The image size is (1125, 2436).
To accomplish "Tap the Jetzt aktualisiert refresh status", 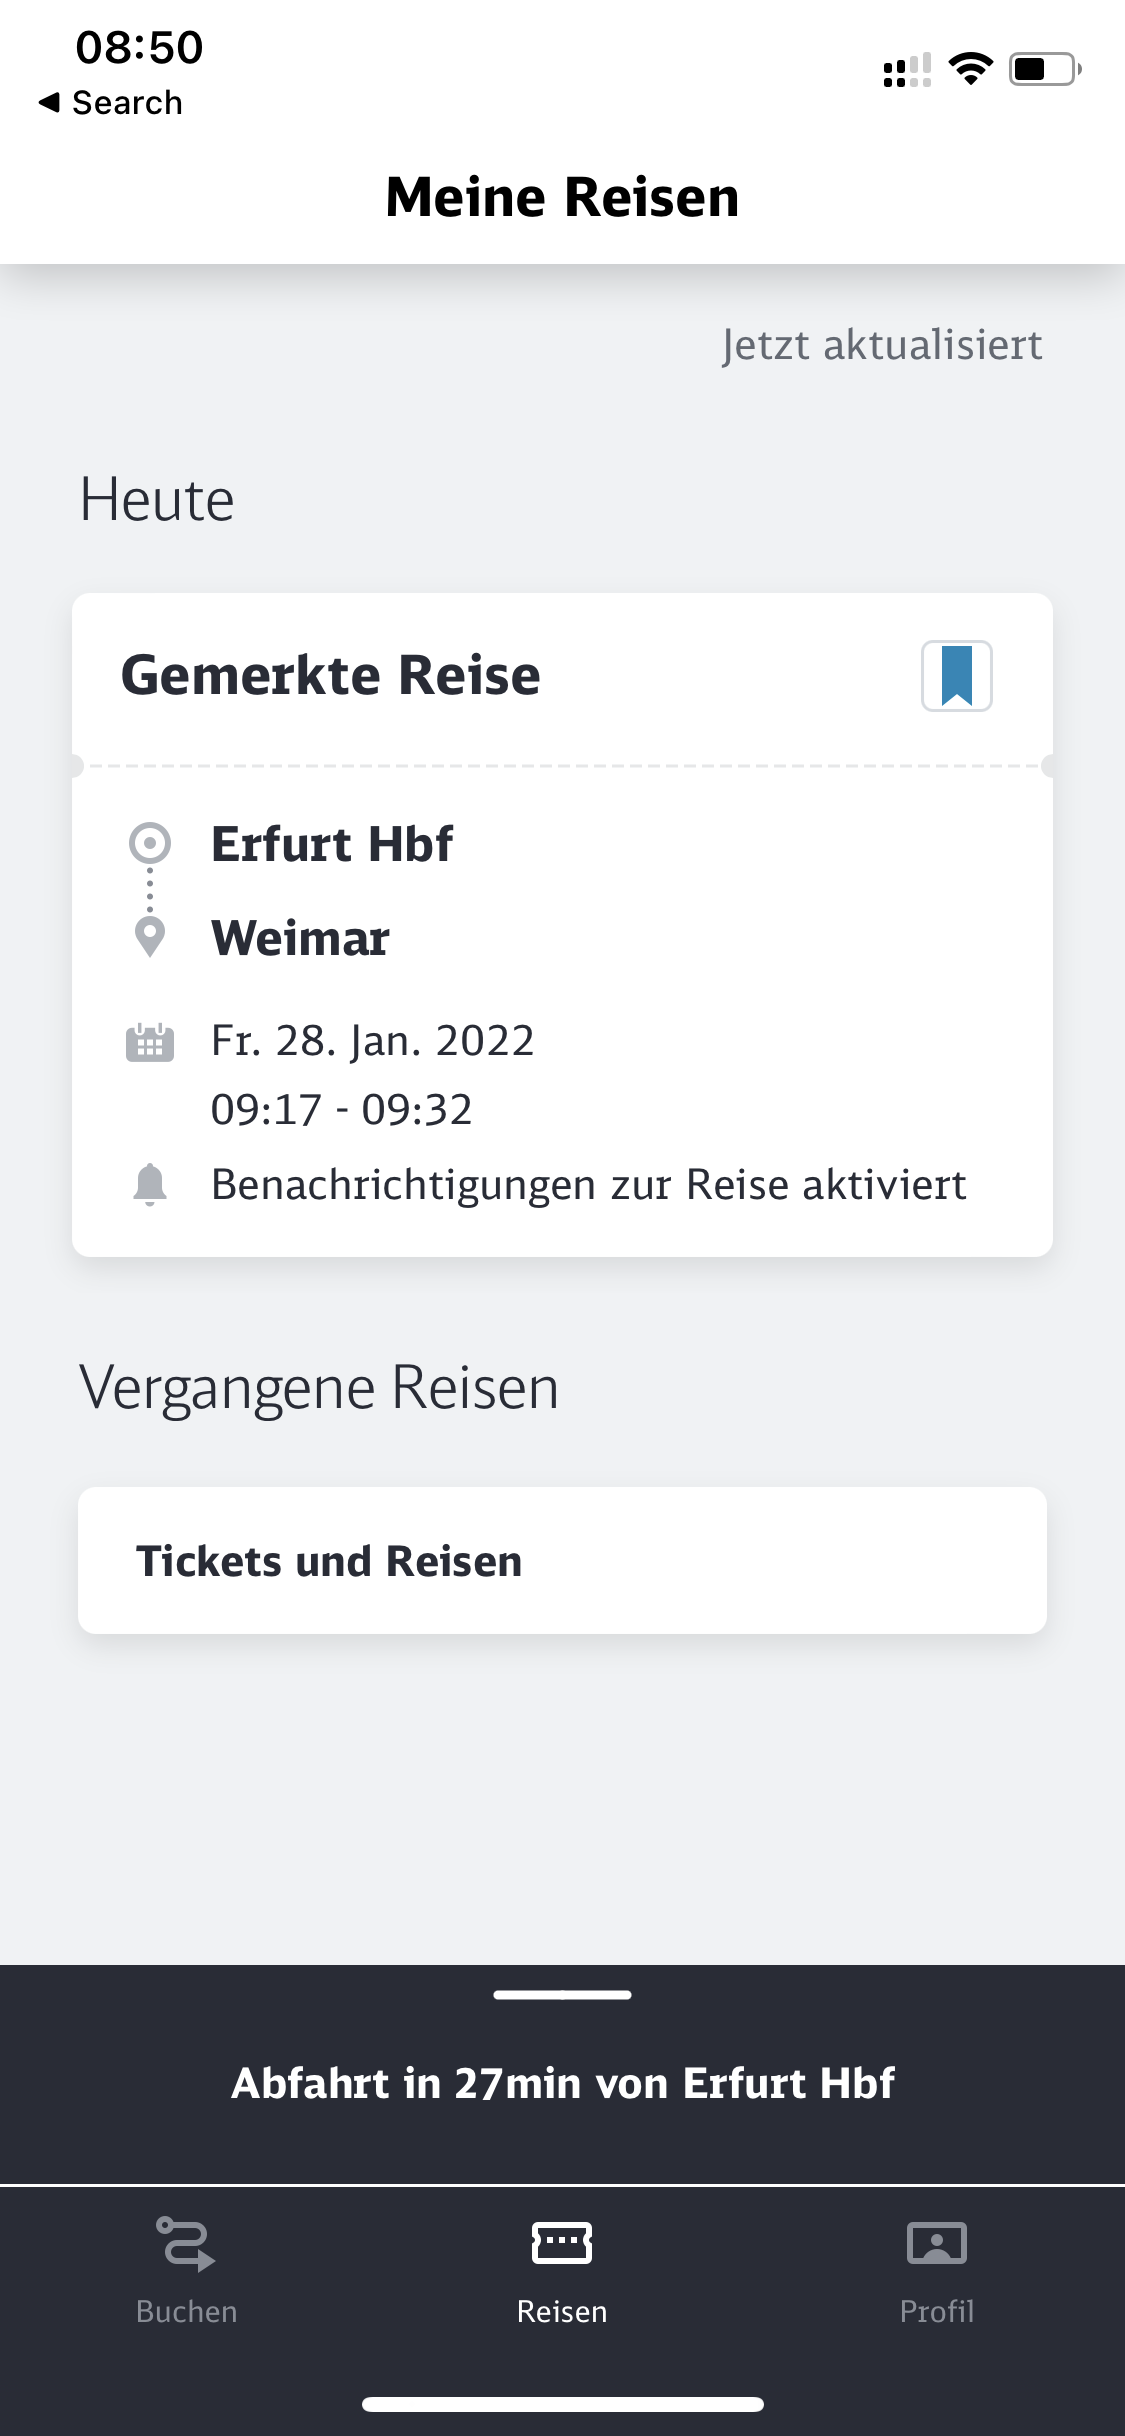I will pyautogui.click(x=881, y=345).
